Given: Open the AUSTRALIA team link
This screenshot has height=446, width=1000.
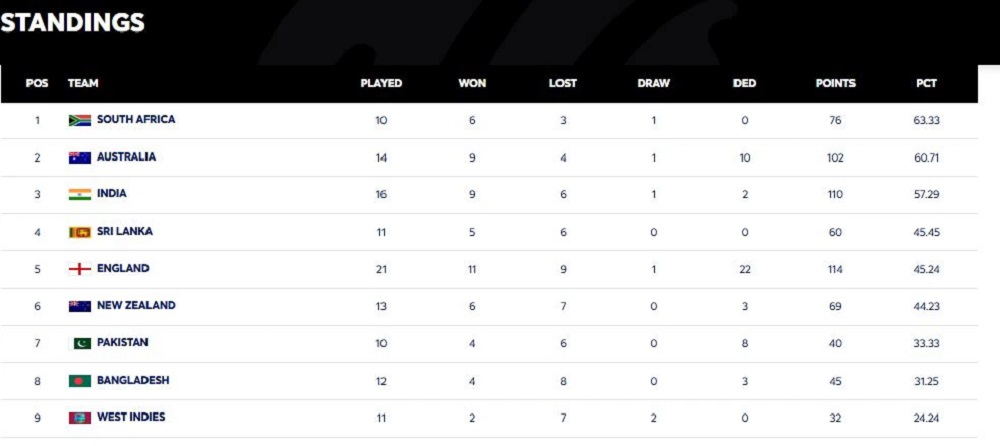Looking at the screenshot, I should pos(126,157).
